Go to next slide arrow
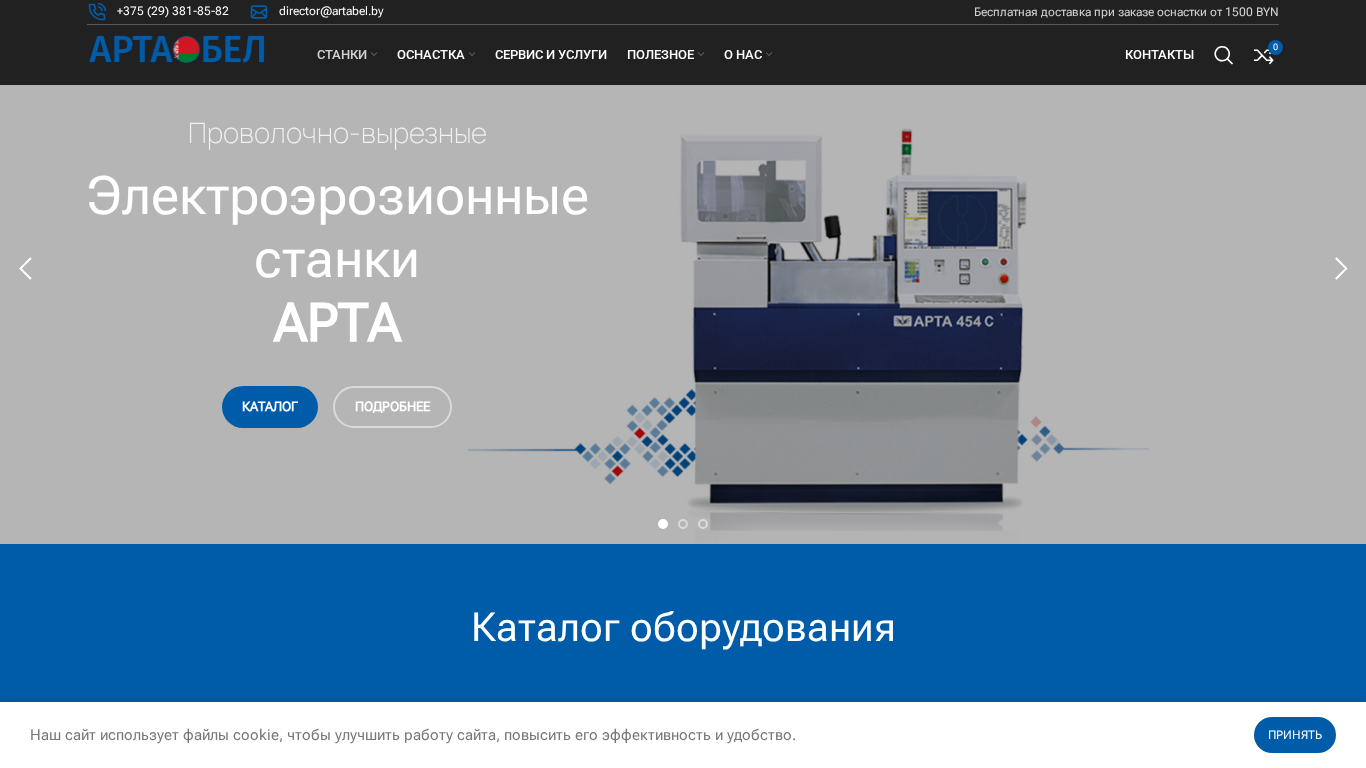This screenshot has height=768, width=1366. (1340, 268)
